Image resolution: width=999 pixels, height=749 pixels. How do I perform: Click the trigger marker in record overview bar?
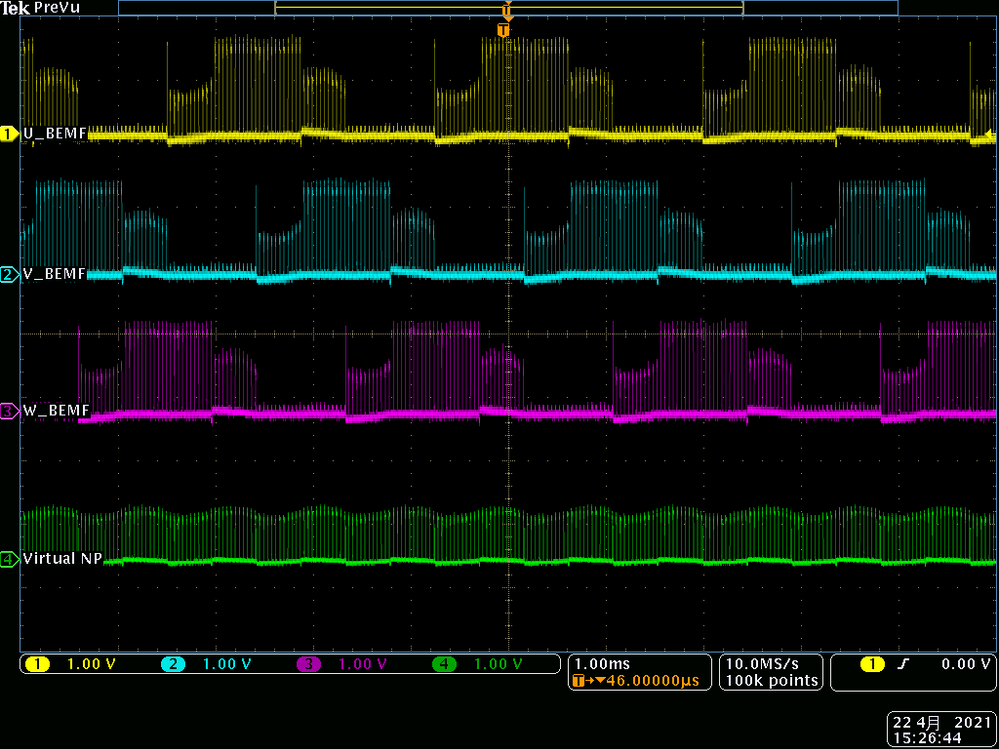tap(507, 10)
